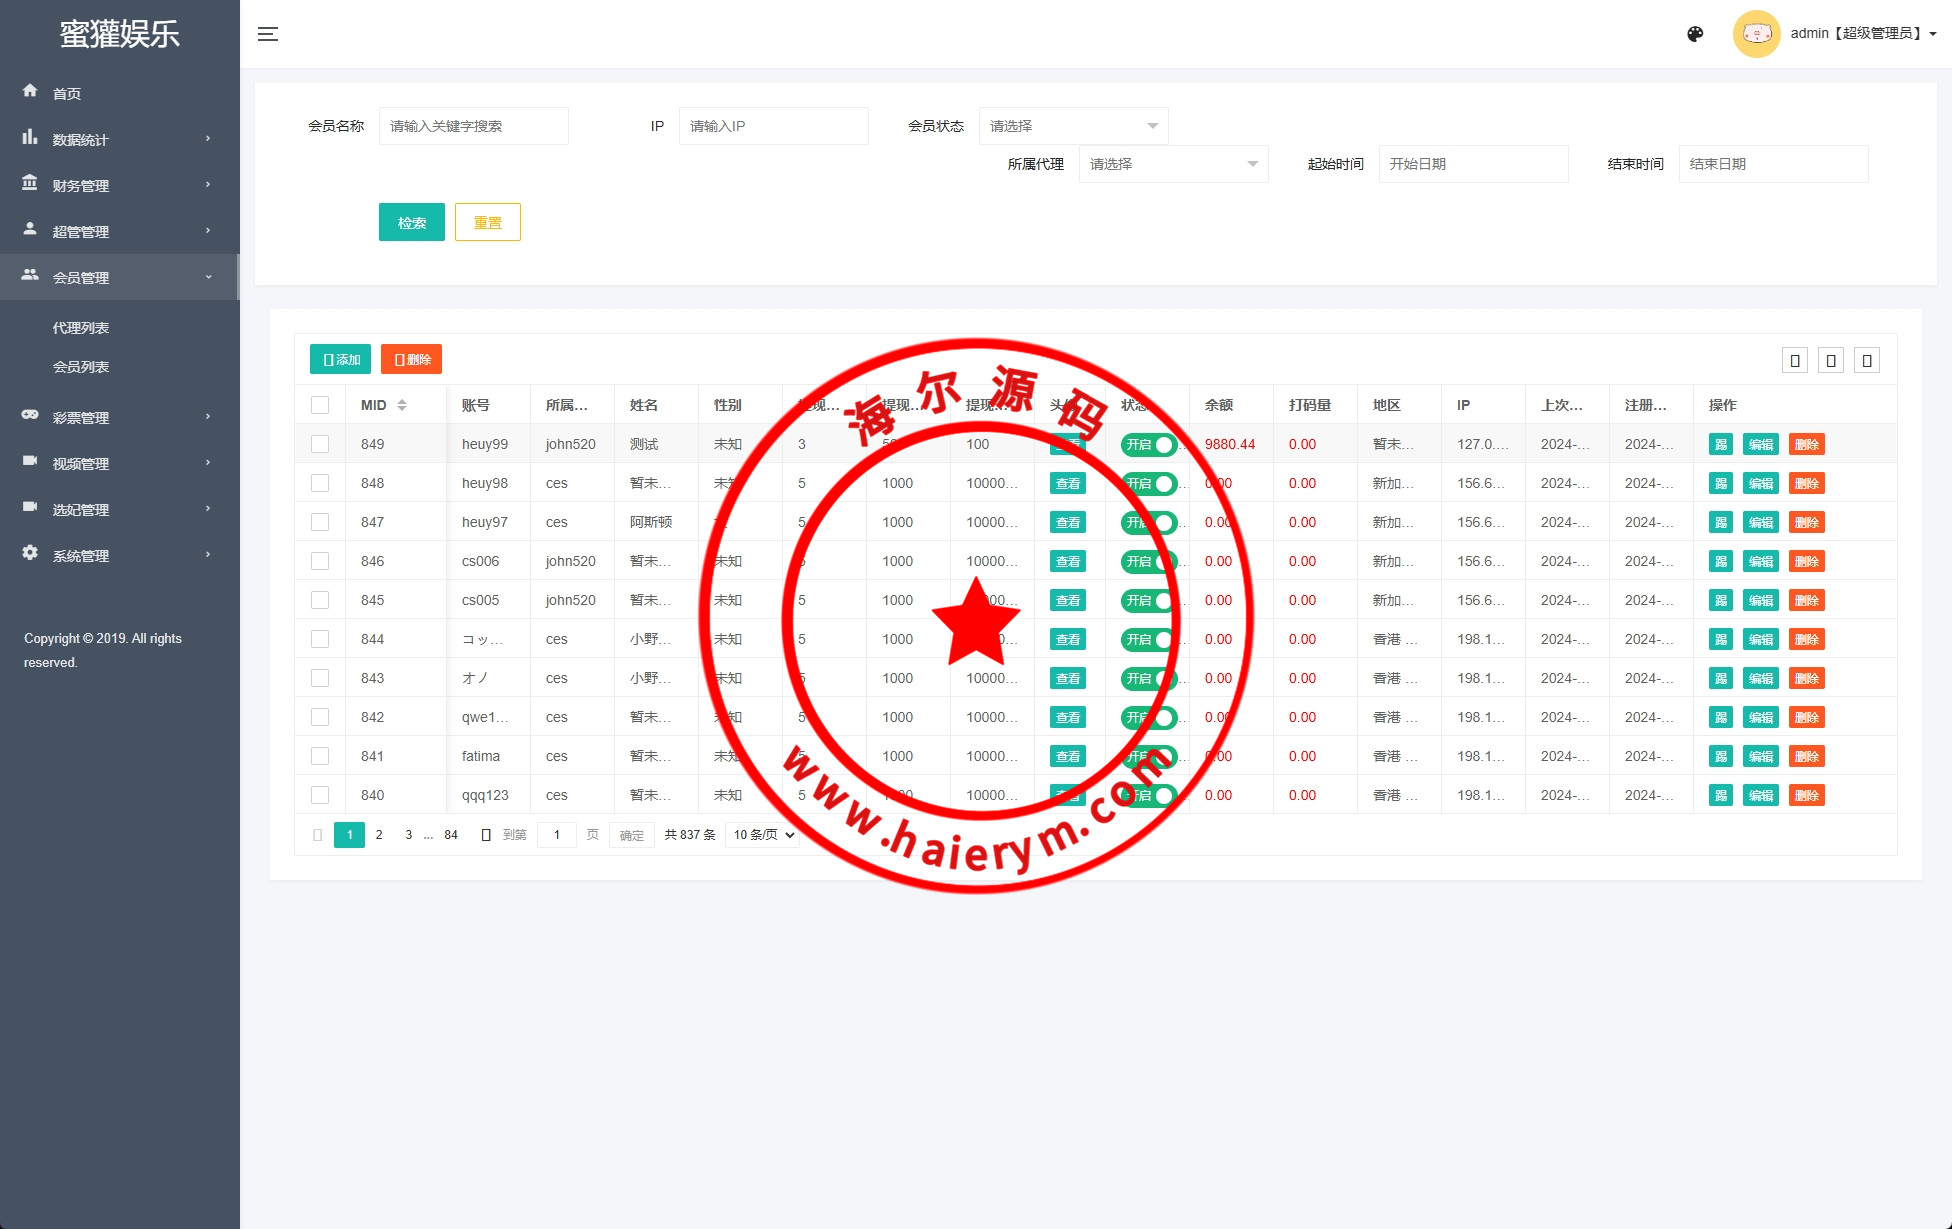
Task: Click first table toolbar icon at top right
Action: [1795, 360]
